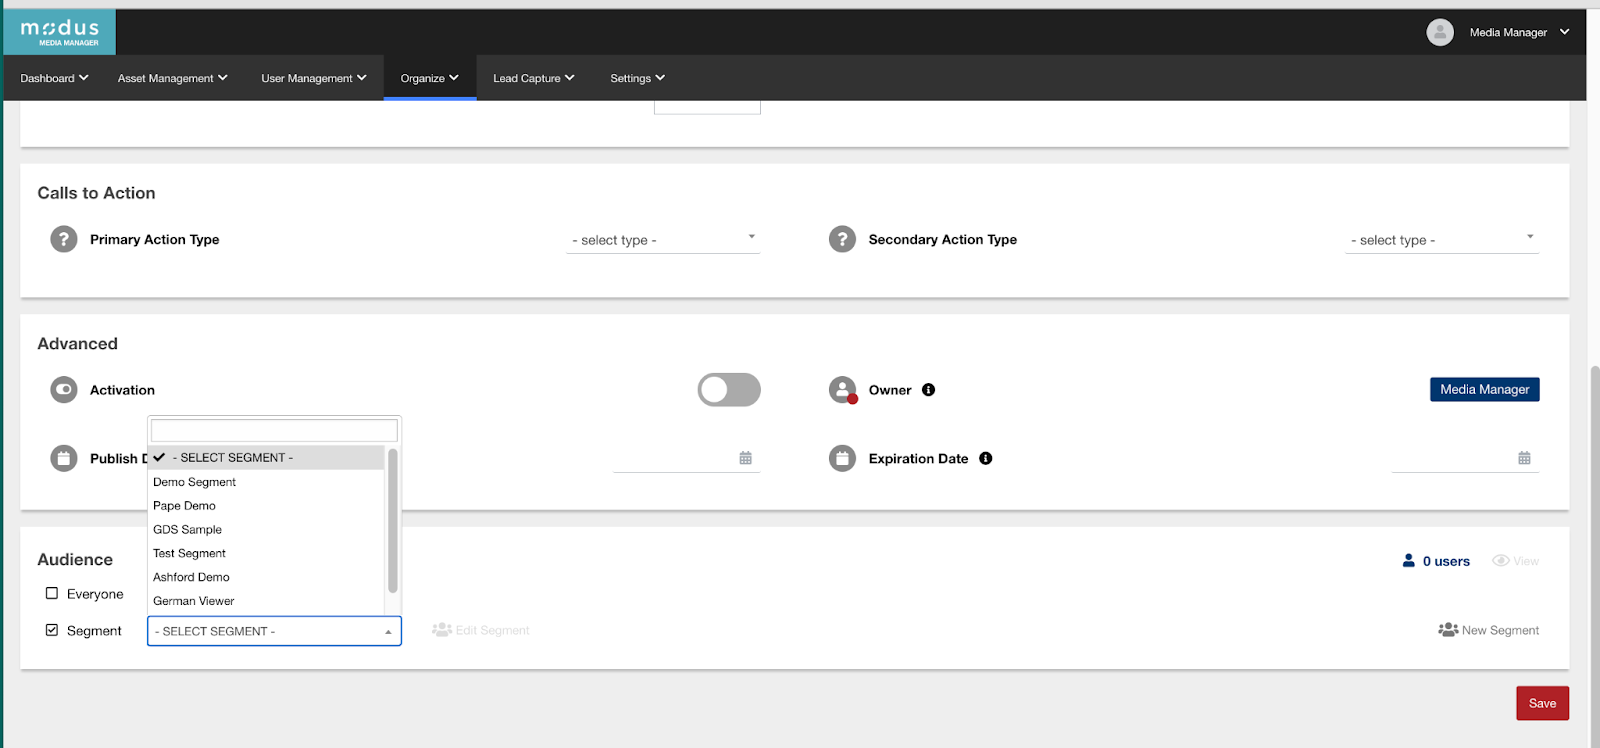
Task: Open the Primary Action Type dropdown
Action: (663, 240)
